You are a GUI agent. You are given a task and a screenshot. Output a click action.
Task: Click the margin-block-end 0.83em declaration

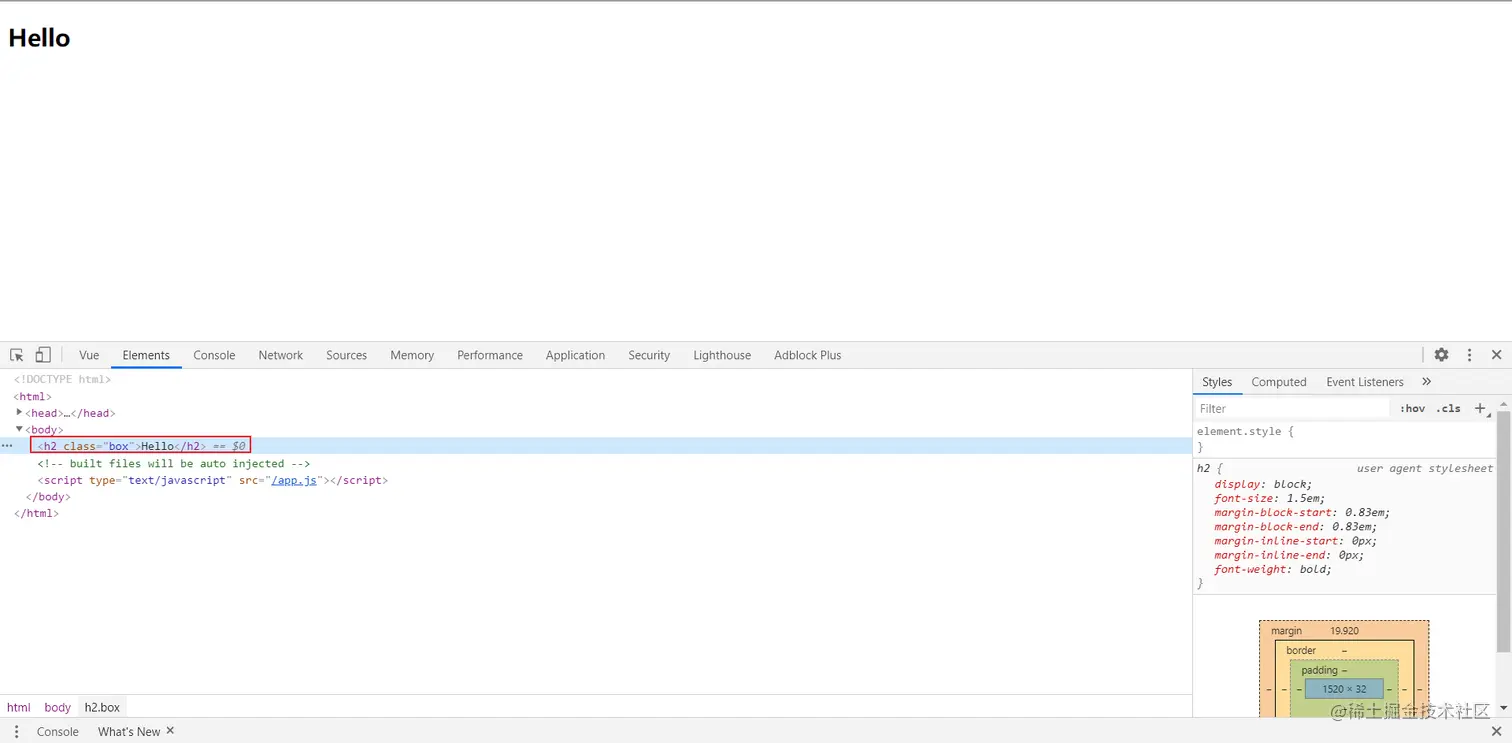tap(1296, 526)
